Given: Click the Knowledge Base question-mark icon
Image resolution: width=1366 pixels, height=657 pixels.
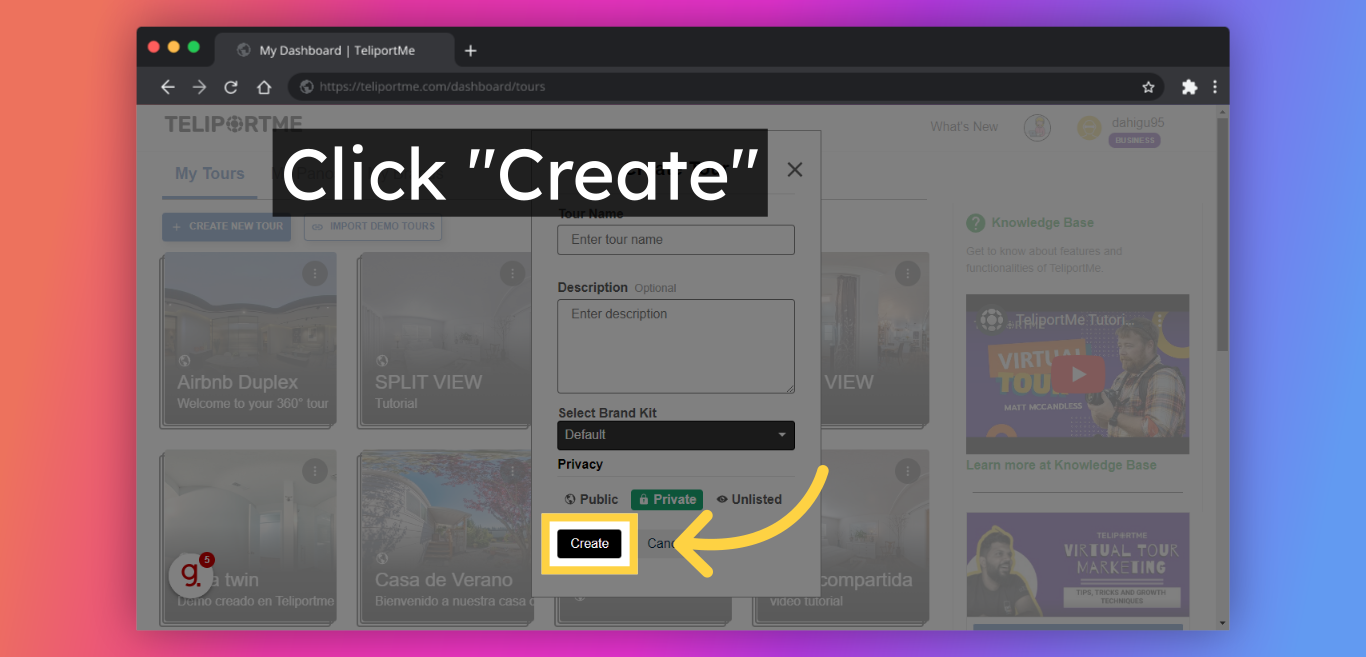Looking at the screenshot, I should coord(976,223).
